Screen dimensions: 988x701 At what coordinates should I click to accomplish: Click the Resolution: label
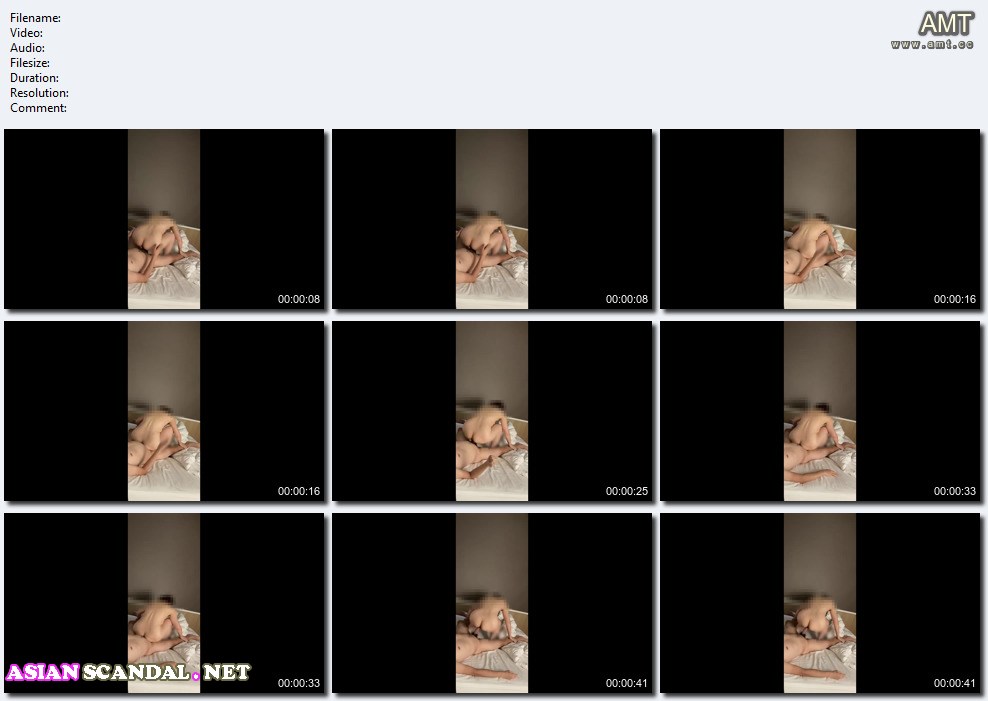[39, 93]
